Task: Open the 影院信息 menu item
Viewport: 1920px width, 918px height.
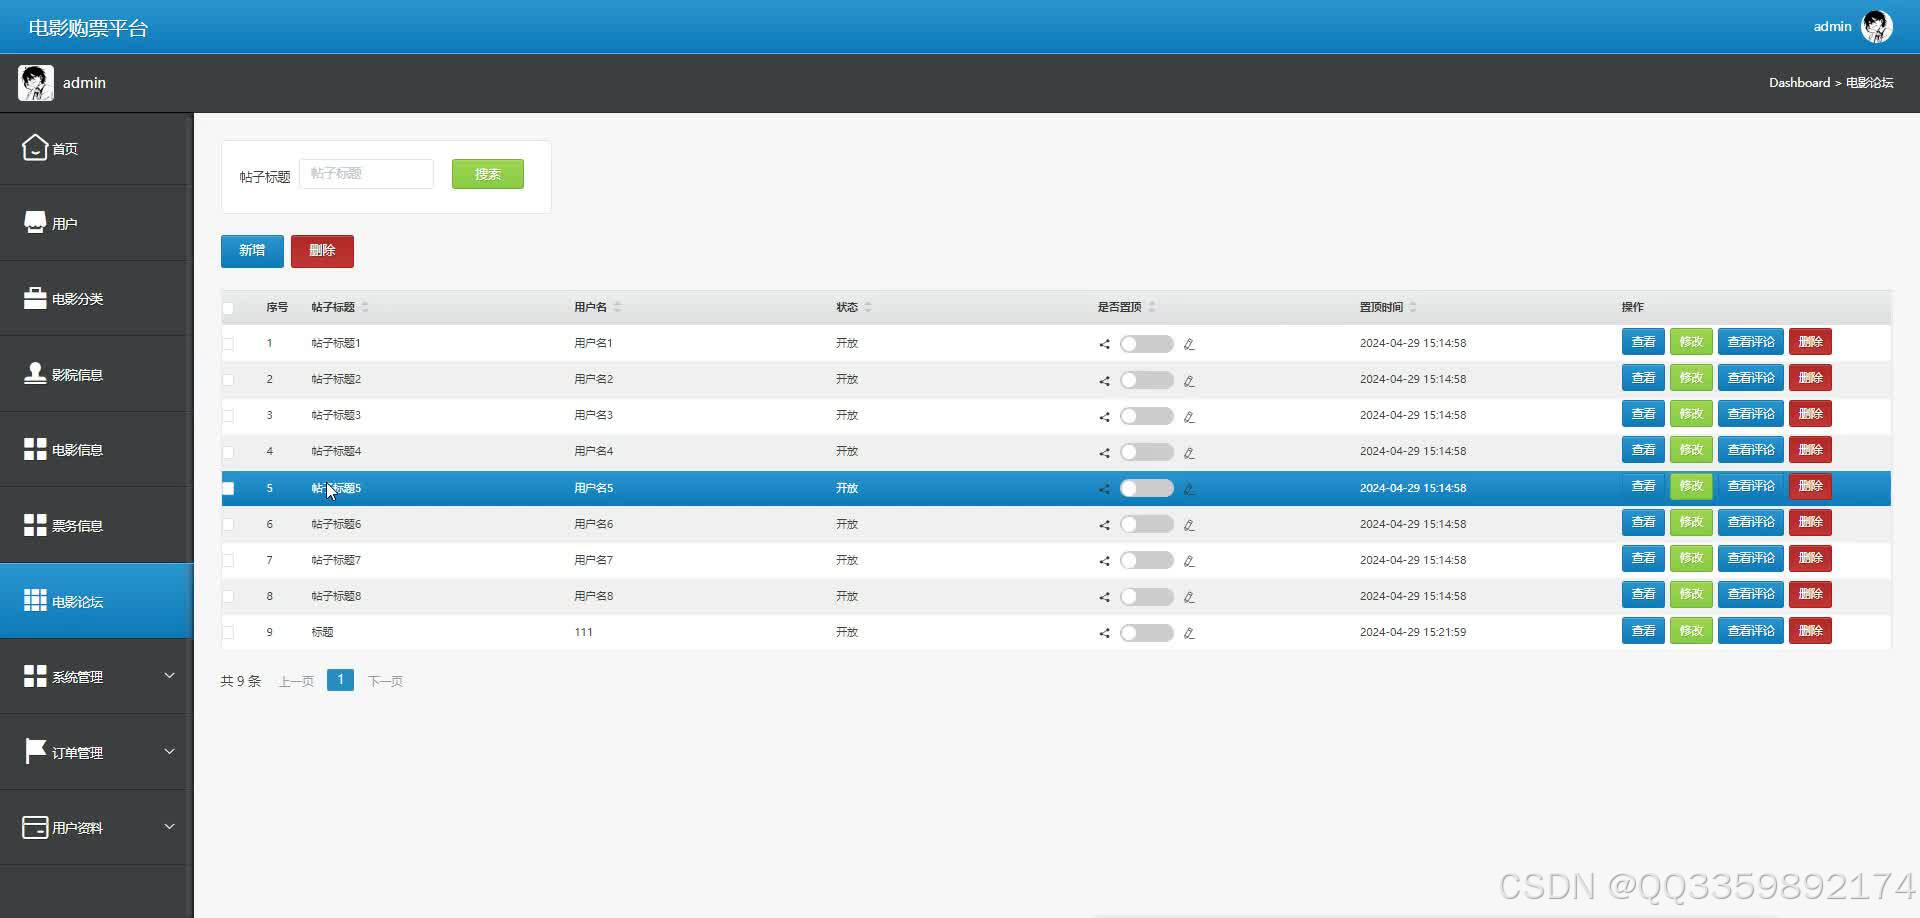Action: click(96, 374)
